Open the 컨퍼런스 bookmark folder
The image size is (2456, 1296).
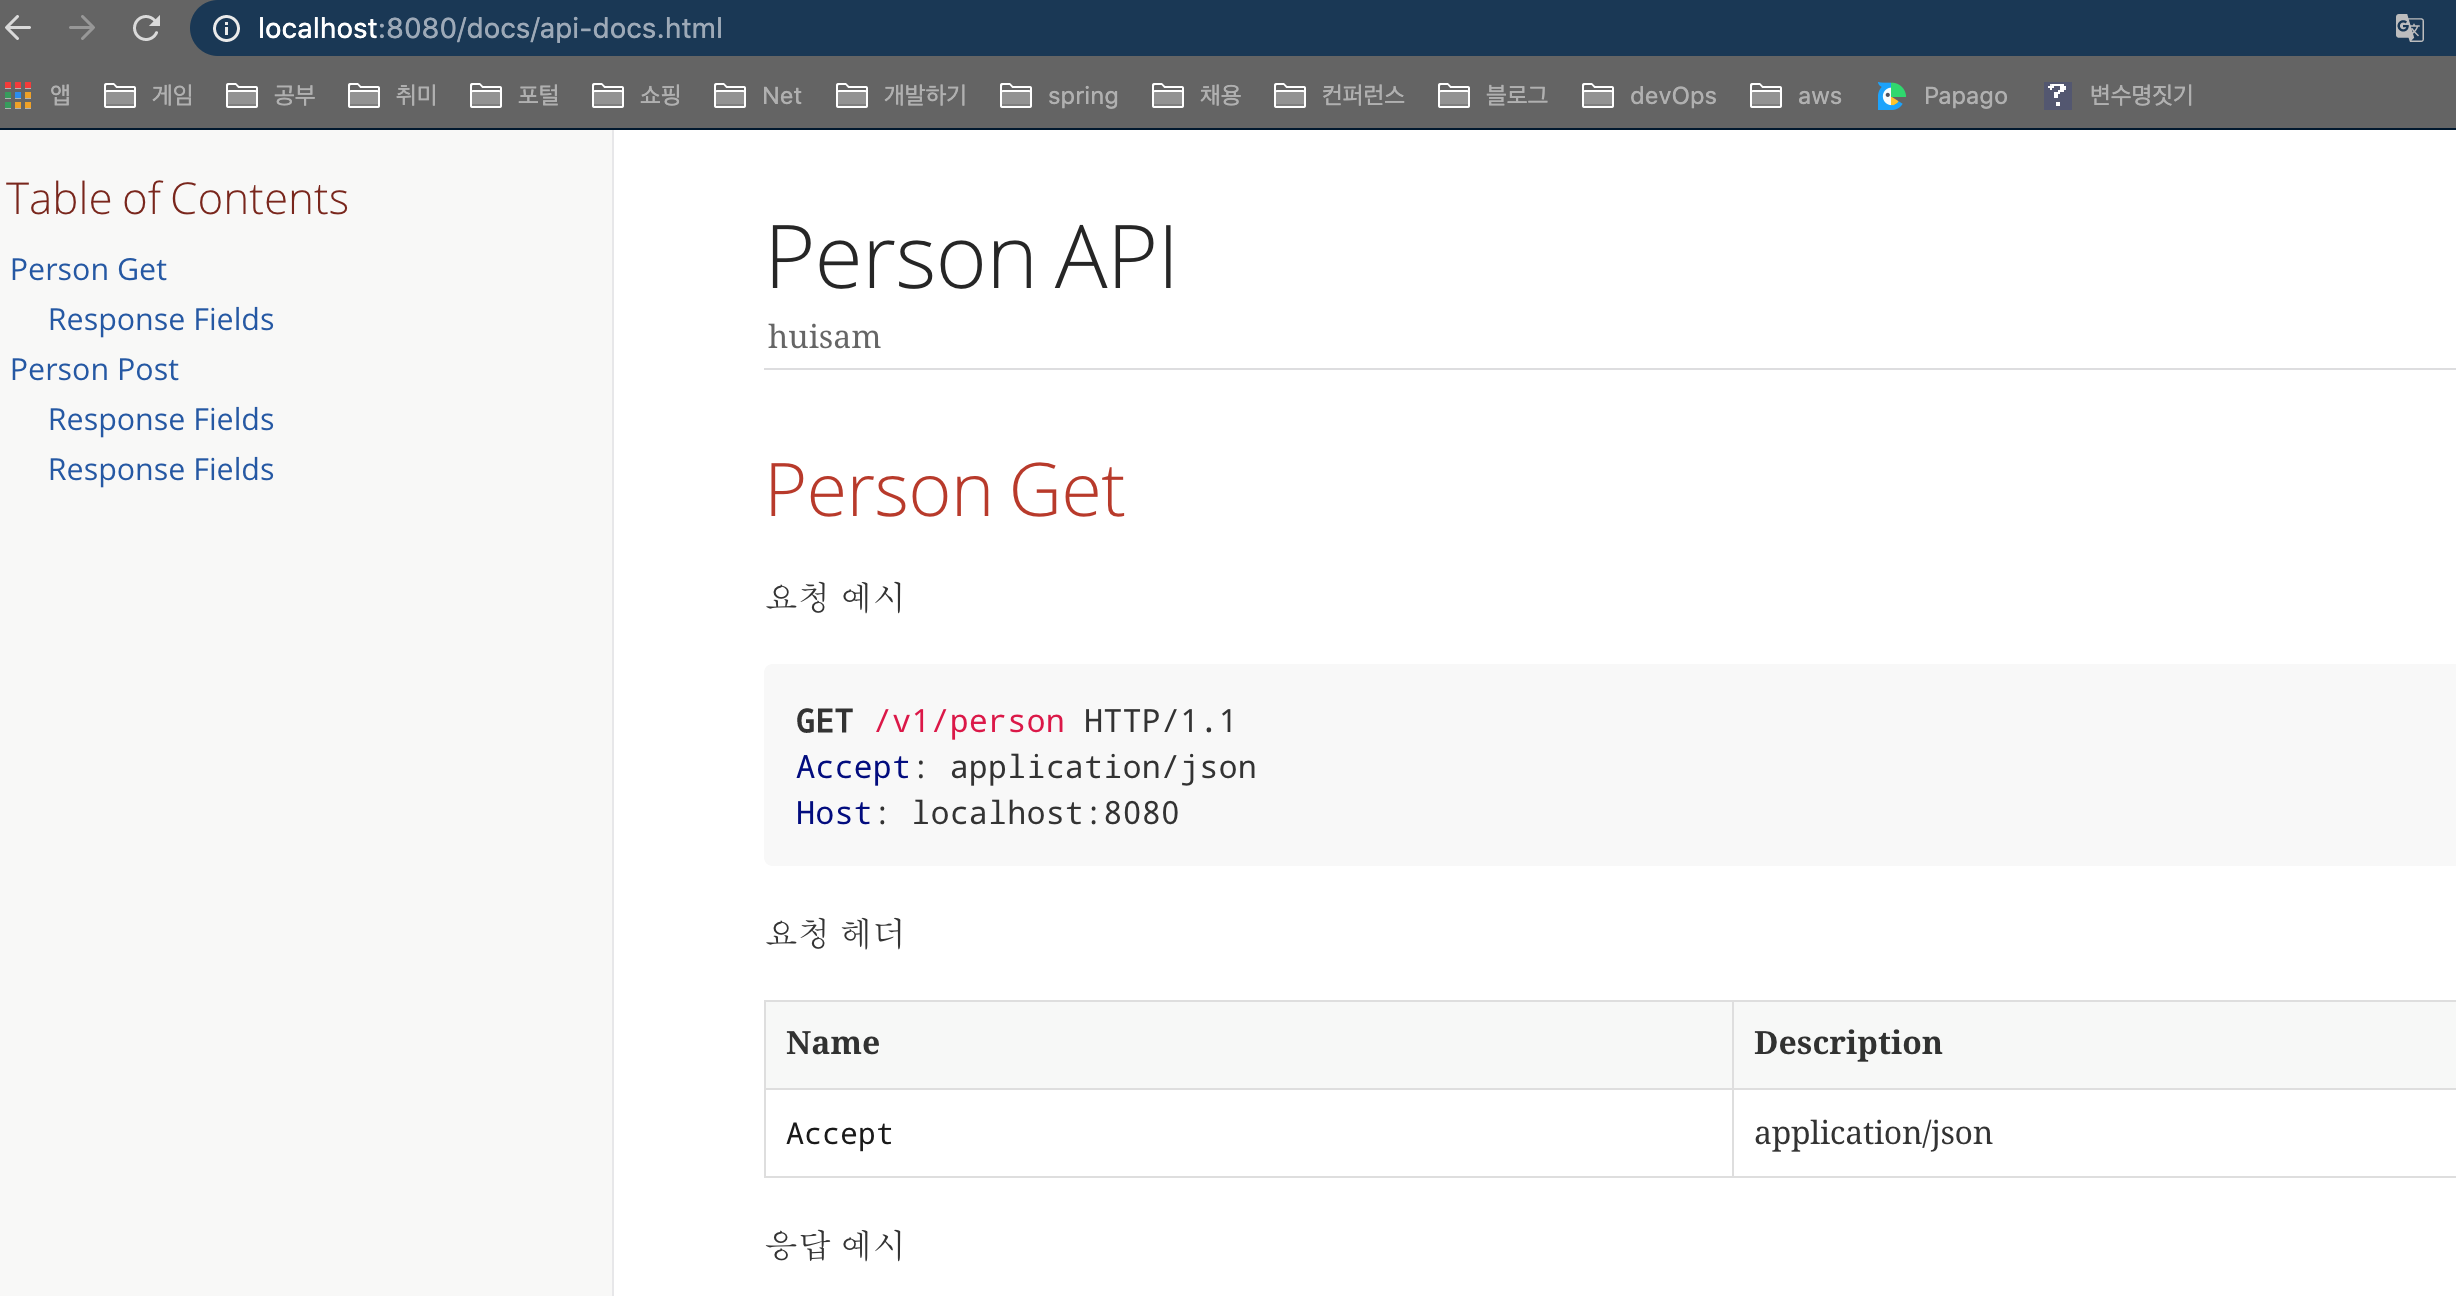point(1340,95)
